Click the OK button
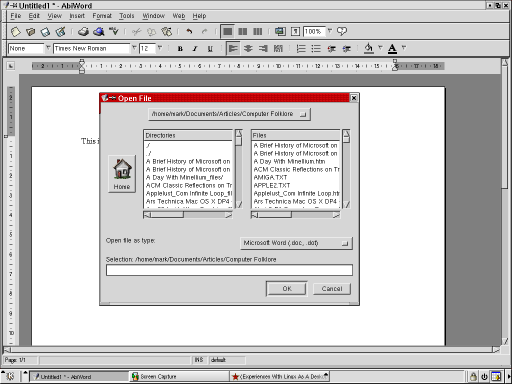This screenshot has width=512, height=384. pos(287,289)
